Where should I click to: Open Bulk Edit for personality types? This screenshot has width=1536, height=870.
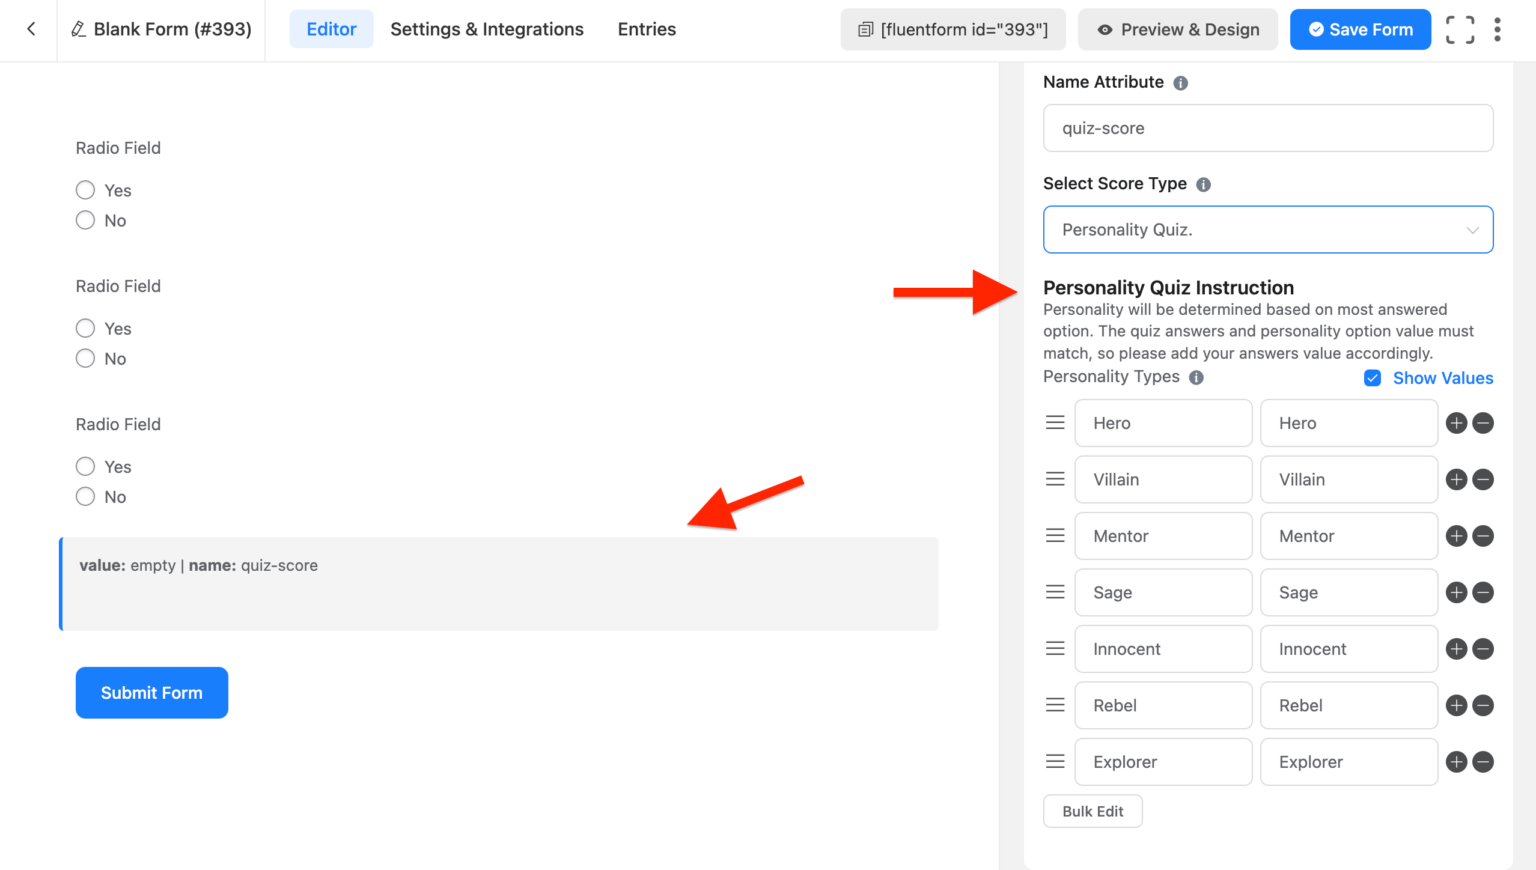1092,811
